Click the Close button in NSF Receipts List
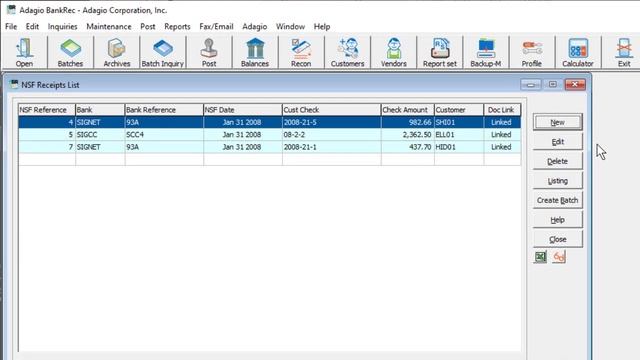 (x=558, y=239)
